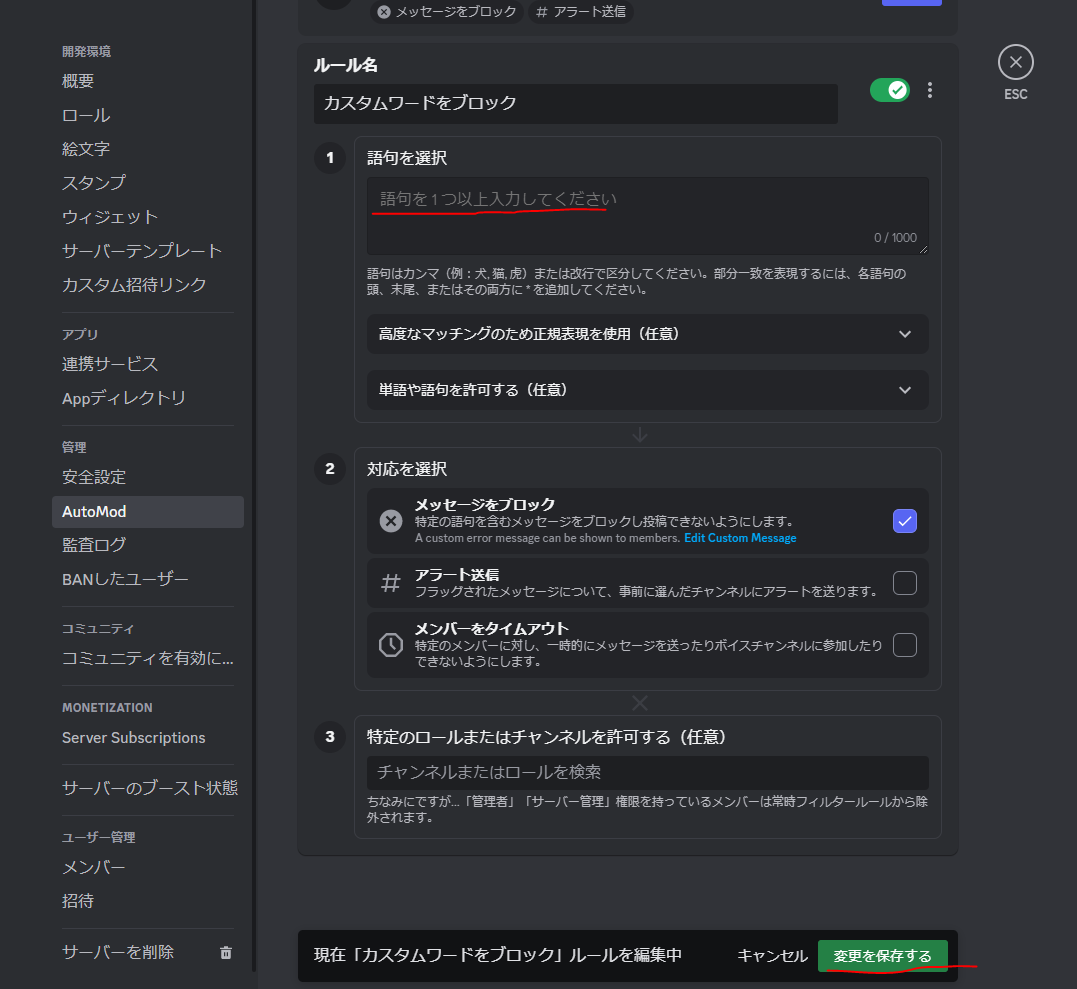Select AutoMod in sidebar

pos(148,512)
